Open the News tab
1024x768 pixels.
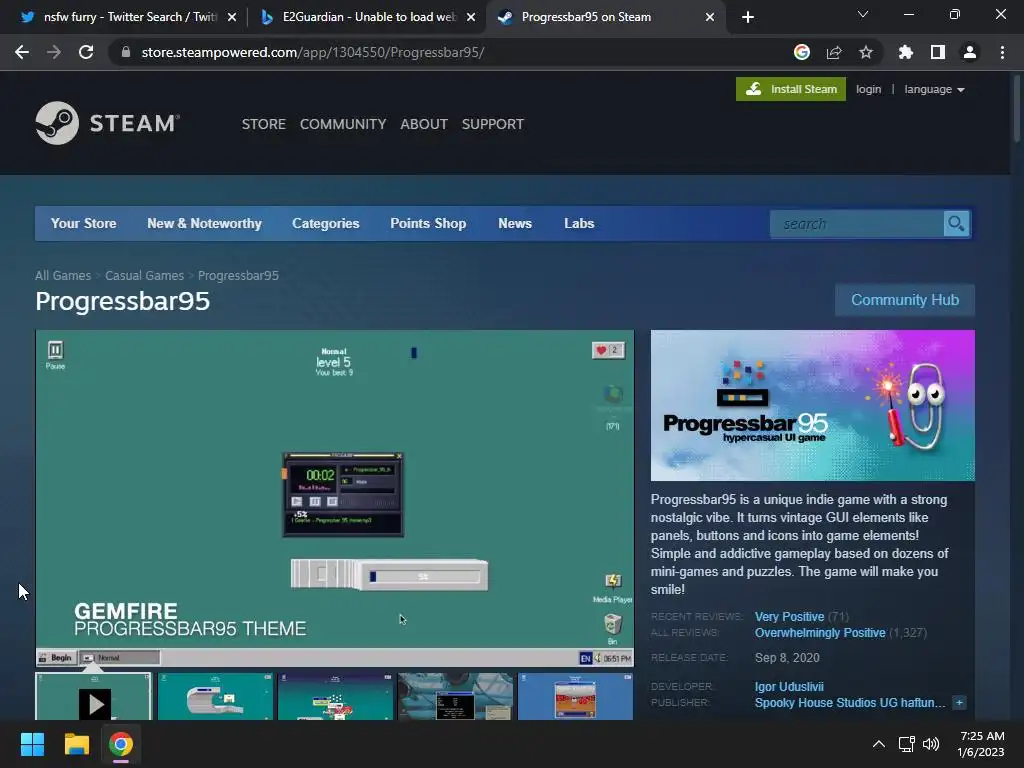515,223
